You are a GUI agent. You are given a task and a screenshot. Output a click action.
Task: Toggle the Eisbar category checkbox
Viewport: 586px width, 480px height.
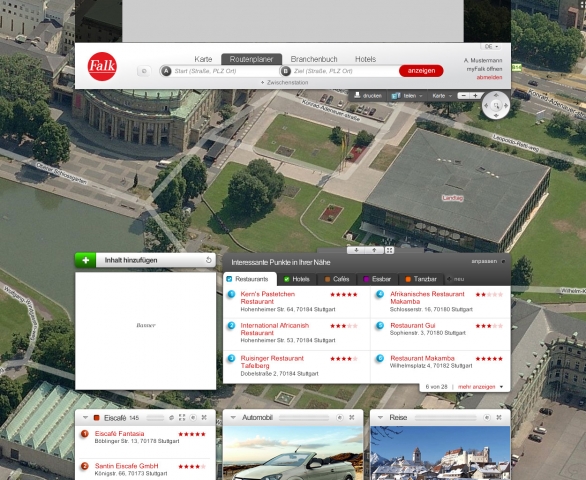click(366, 279)
